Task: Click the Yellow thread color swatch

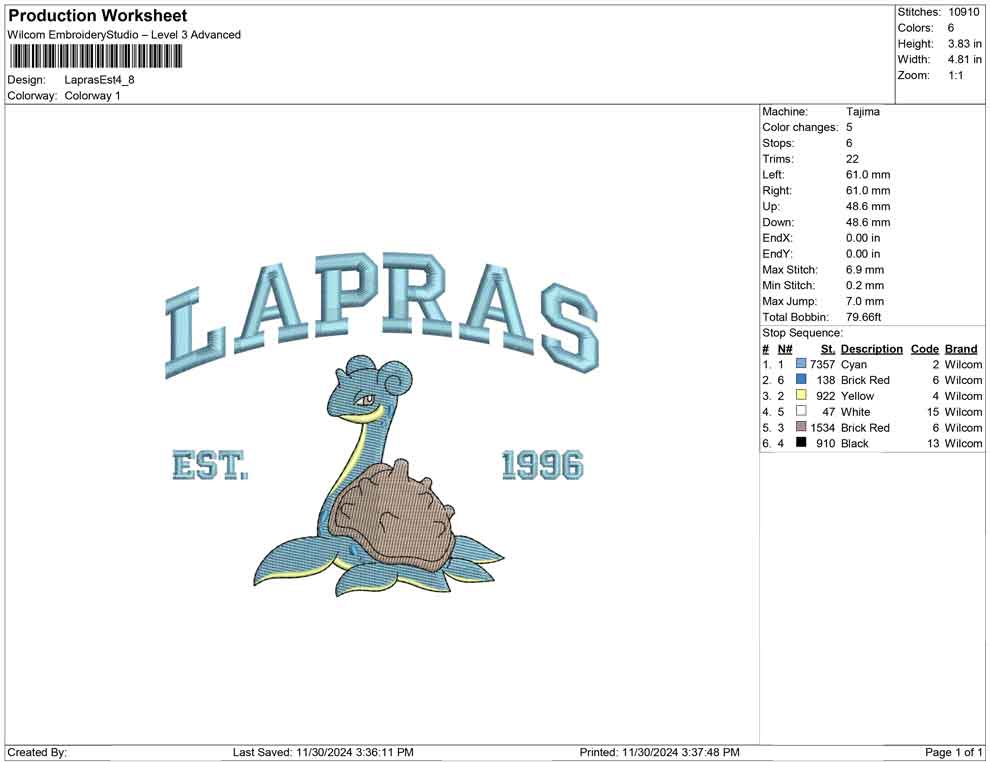Action: 801,395
